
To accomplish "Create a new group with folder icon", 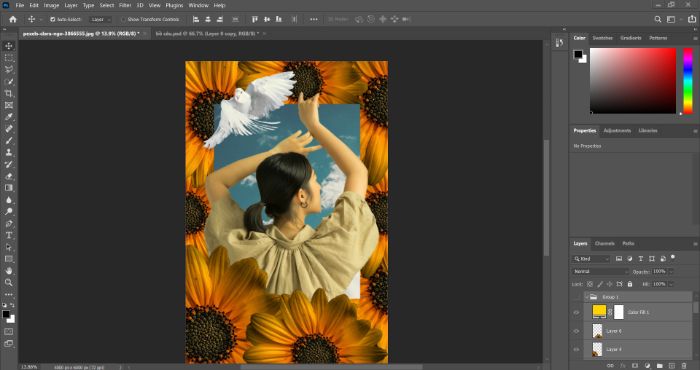I will point(659,366).
